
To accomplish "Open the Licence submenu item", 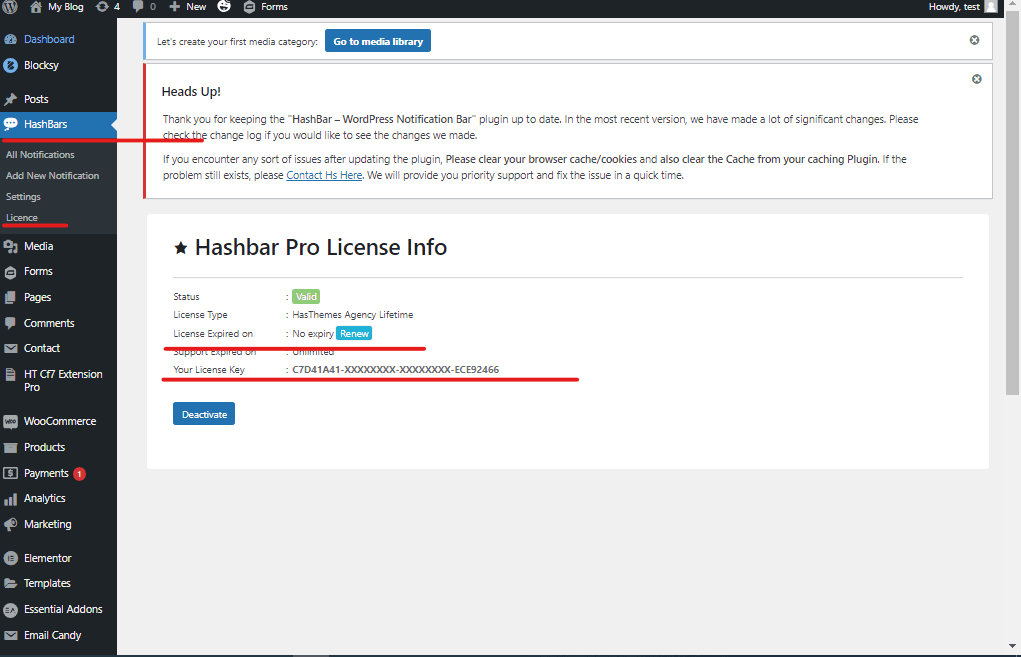I will (x=22, y=217).
